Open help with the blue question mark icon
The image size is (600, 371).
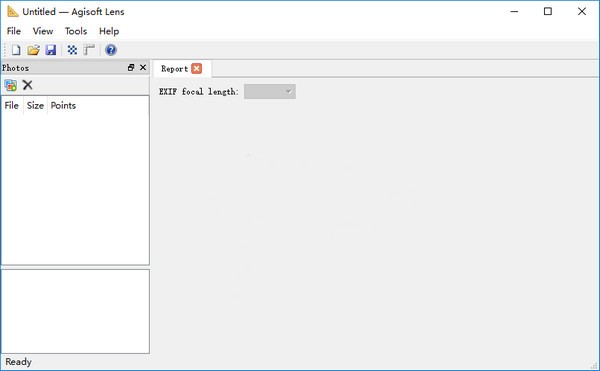click(x=111, y=50)
